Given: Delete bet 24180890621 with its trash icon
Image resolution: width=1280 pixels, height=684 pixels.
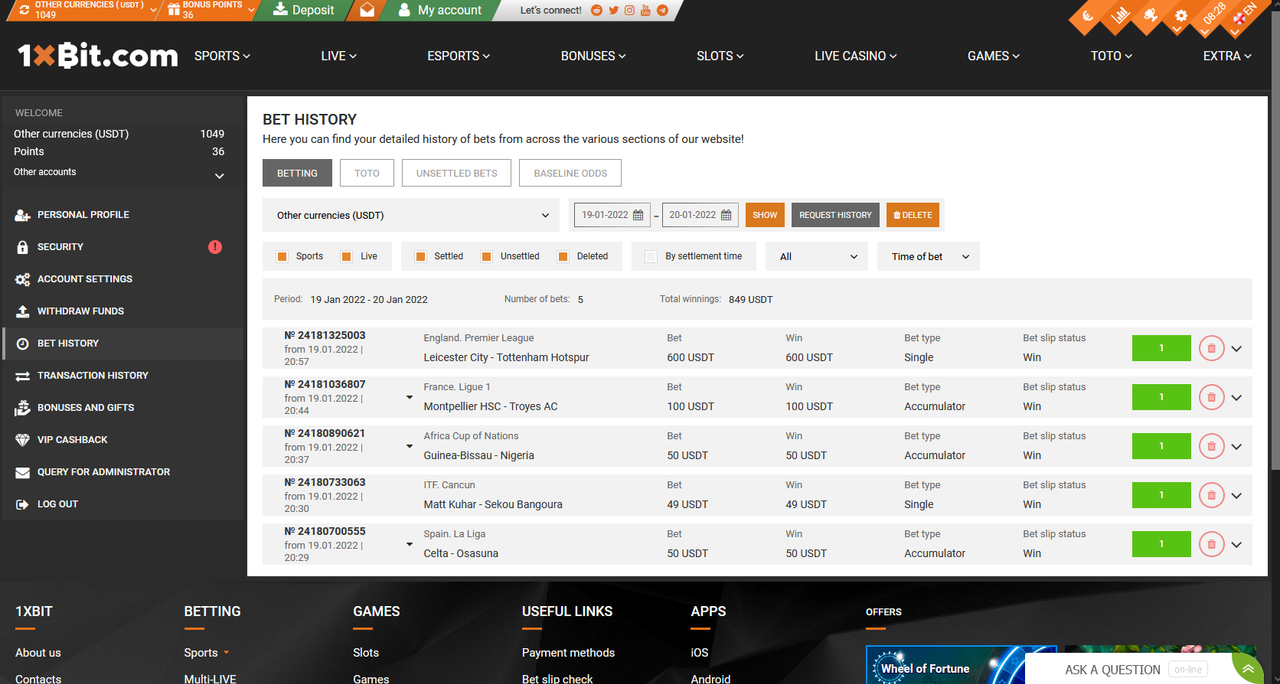Looking at the screenshot, I should pyautogui.click(x=1211, y=446).
